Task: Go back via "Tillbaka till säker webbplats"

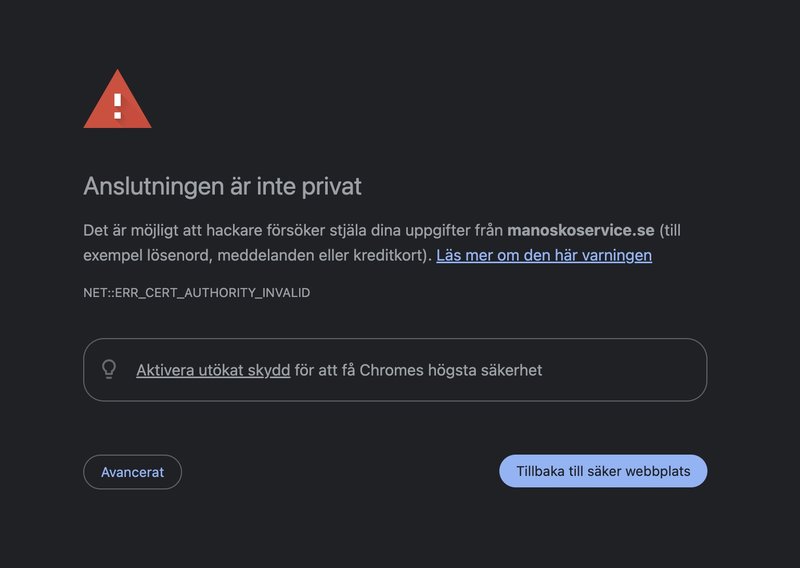Action: [603, 471]
